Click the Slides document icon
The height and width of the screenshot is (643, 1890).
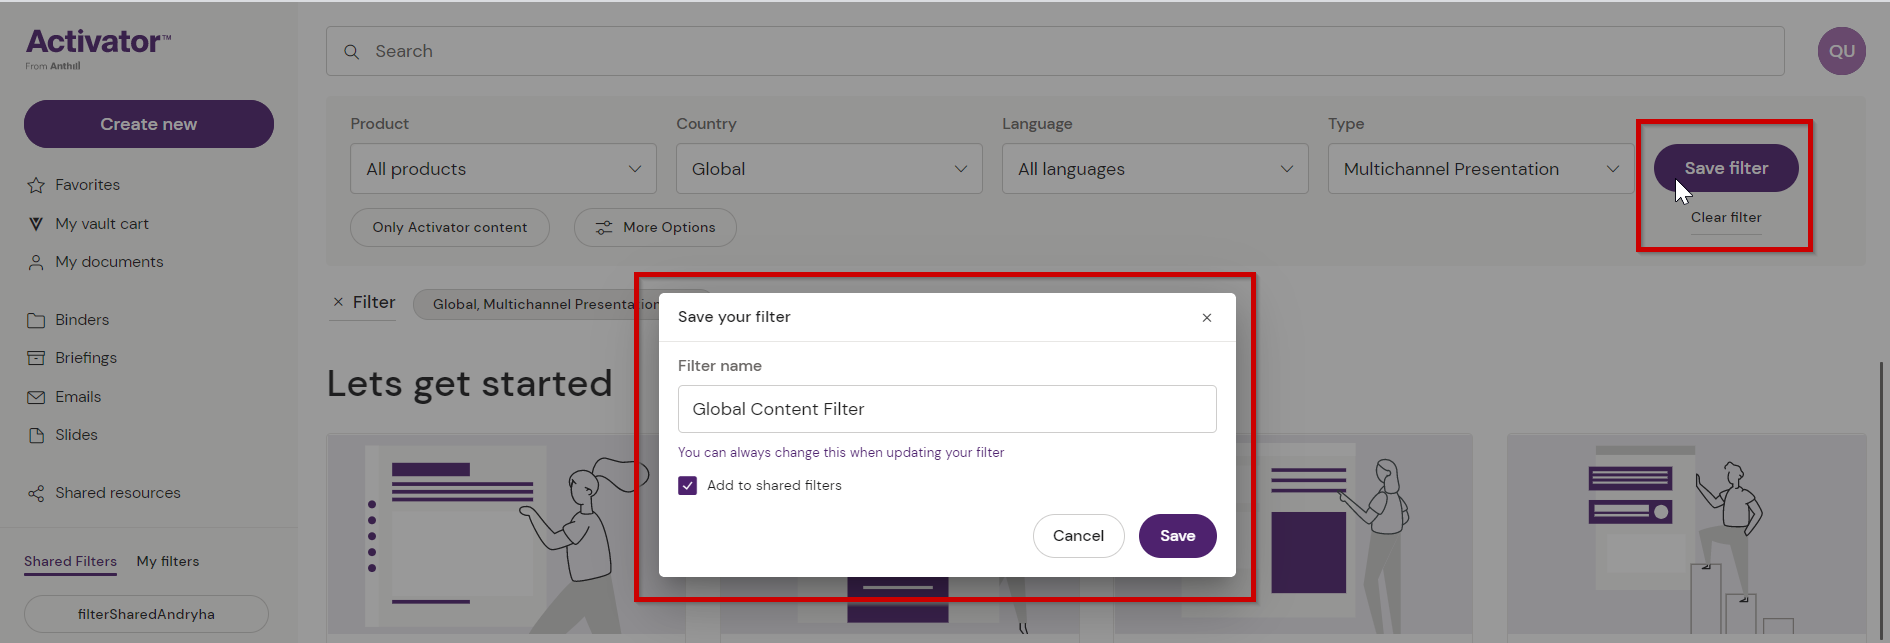(36, 435)
